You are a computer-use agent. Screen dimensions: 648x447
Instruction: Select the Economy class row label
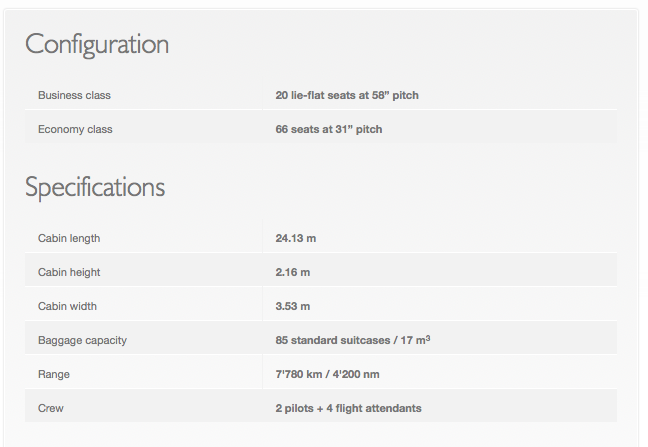coord(75,129)
